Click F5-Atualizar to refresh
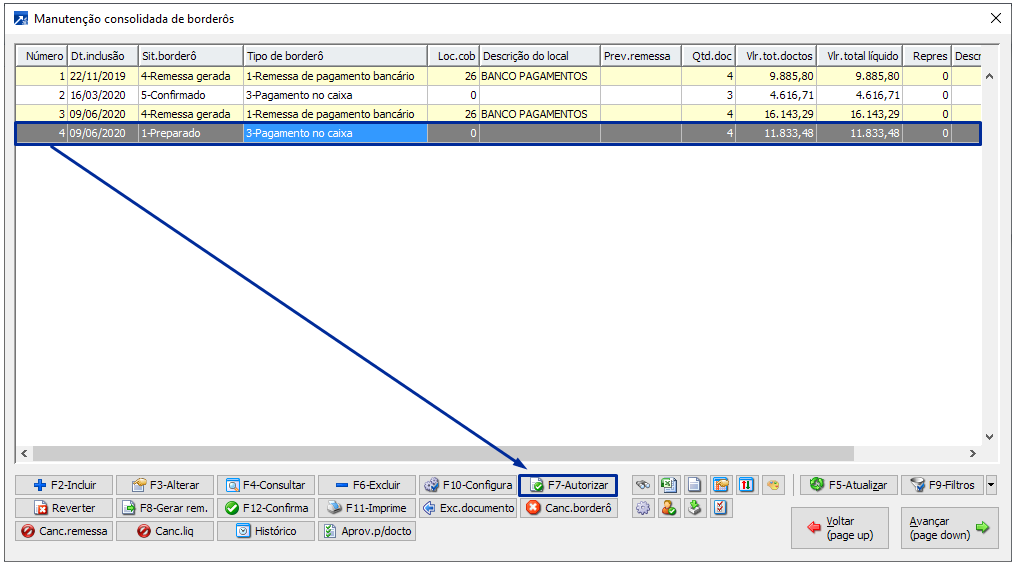Screen dimensions: 1017x567 [x=849, y=485]
